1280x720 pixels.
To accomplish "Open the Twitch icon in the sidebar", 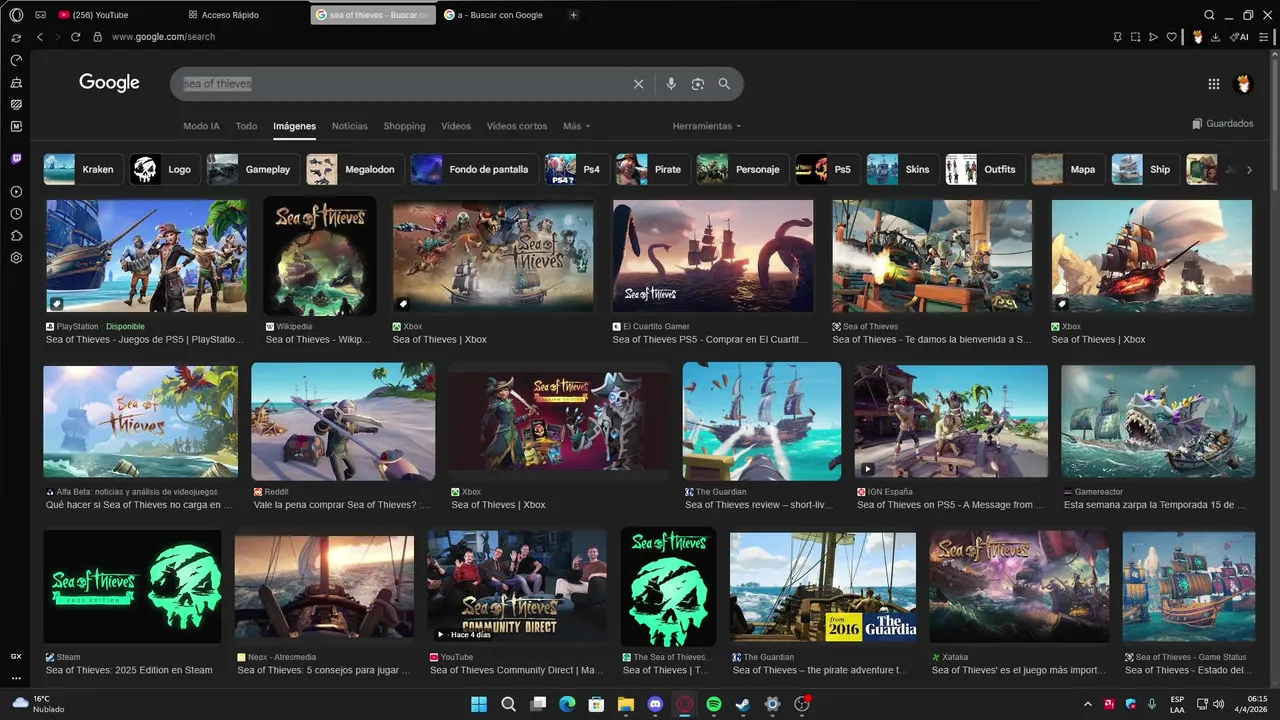I will (16, 159).
